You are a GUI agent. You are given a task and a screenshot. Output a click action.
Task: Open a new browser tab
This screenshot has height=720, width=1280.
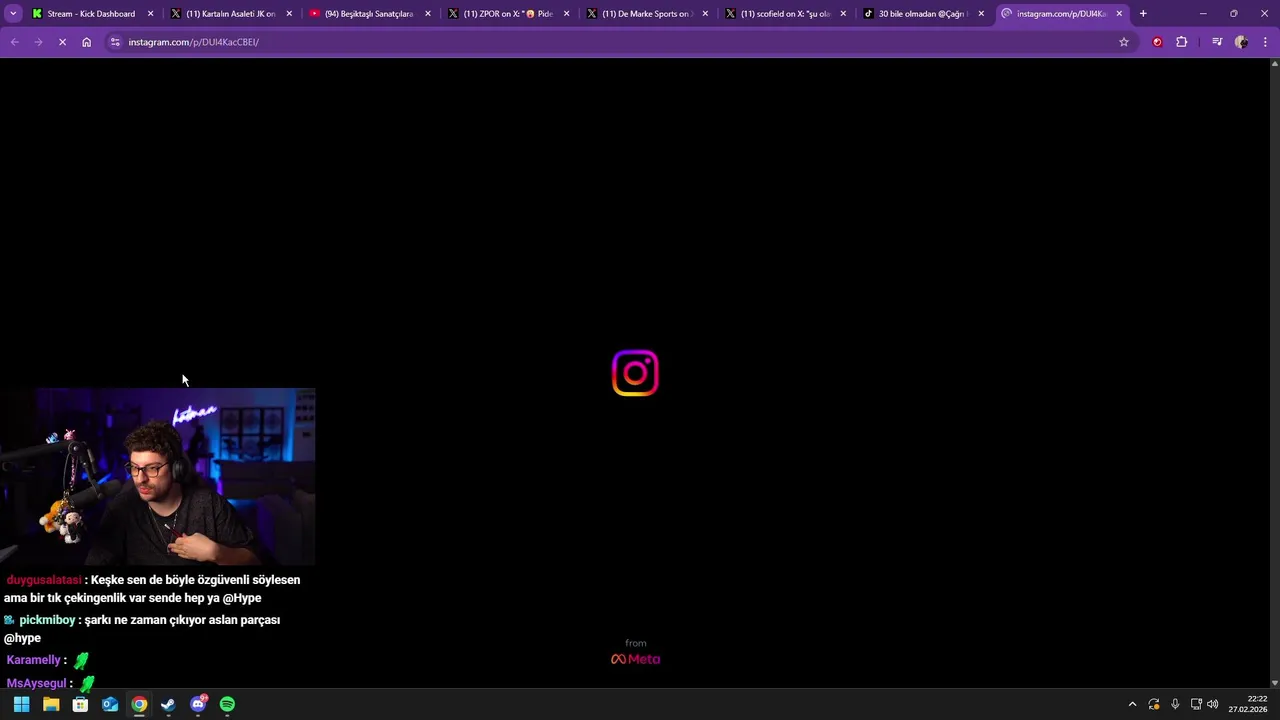click(1143, 14)
